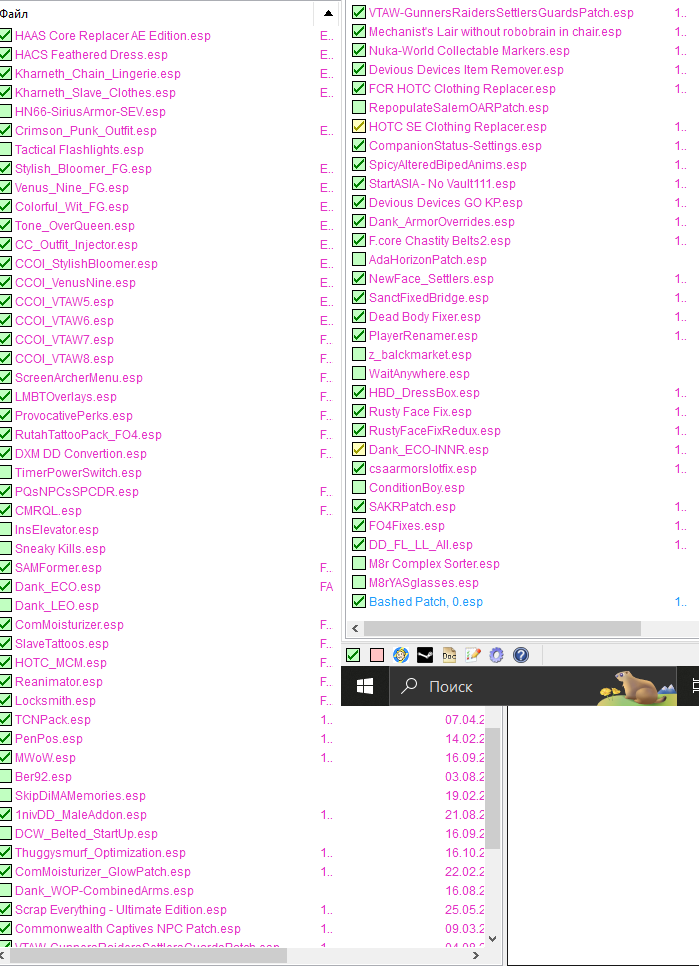
Task: Launch Fallout 4 via Vault Boy icon
Action: point(401,655)
